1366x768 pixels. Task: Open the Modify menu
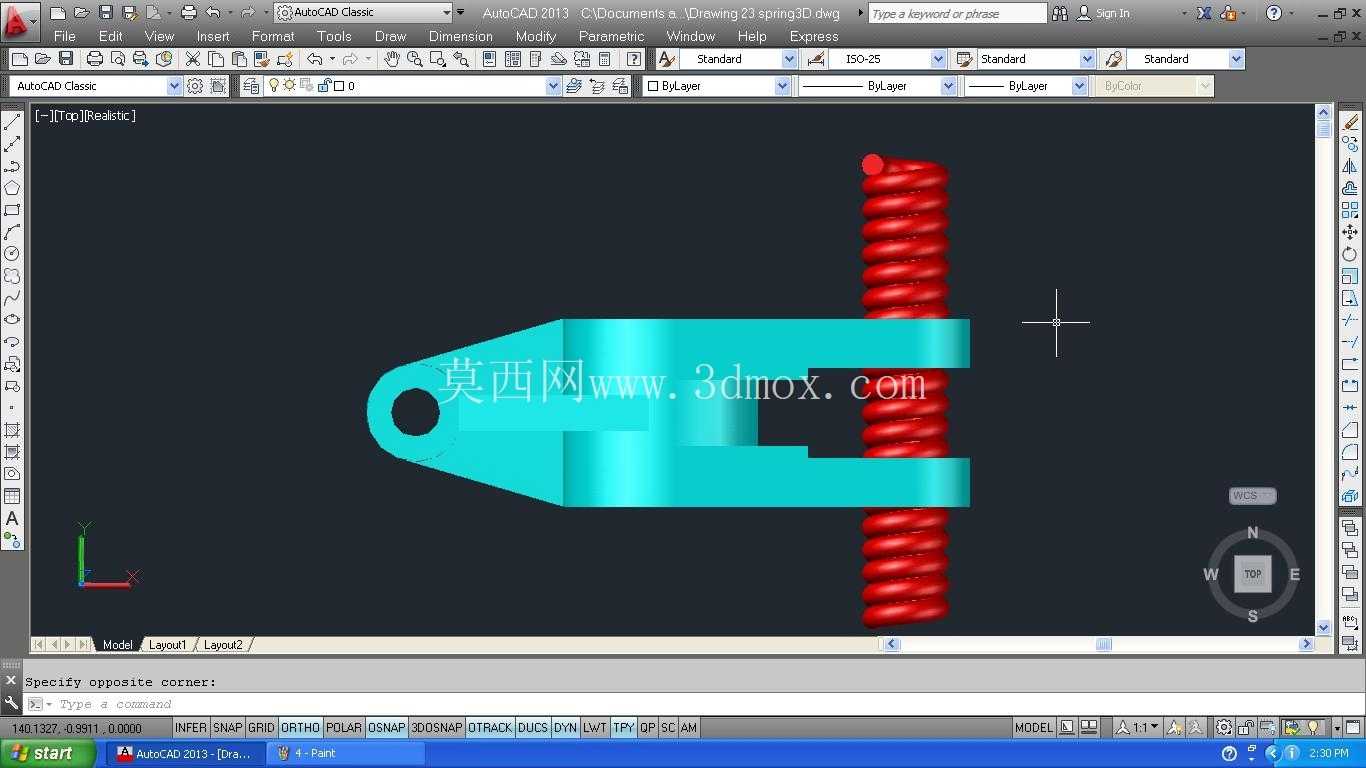[x=536, y=36]
